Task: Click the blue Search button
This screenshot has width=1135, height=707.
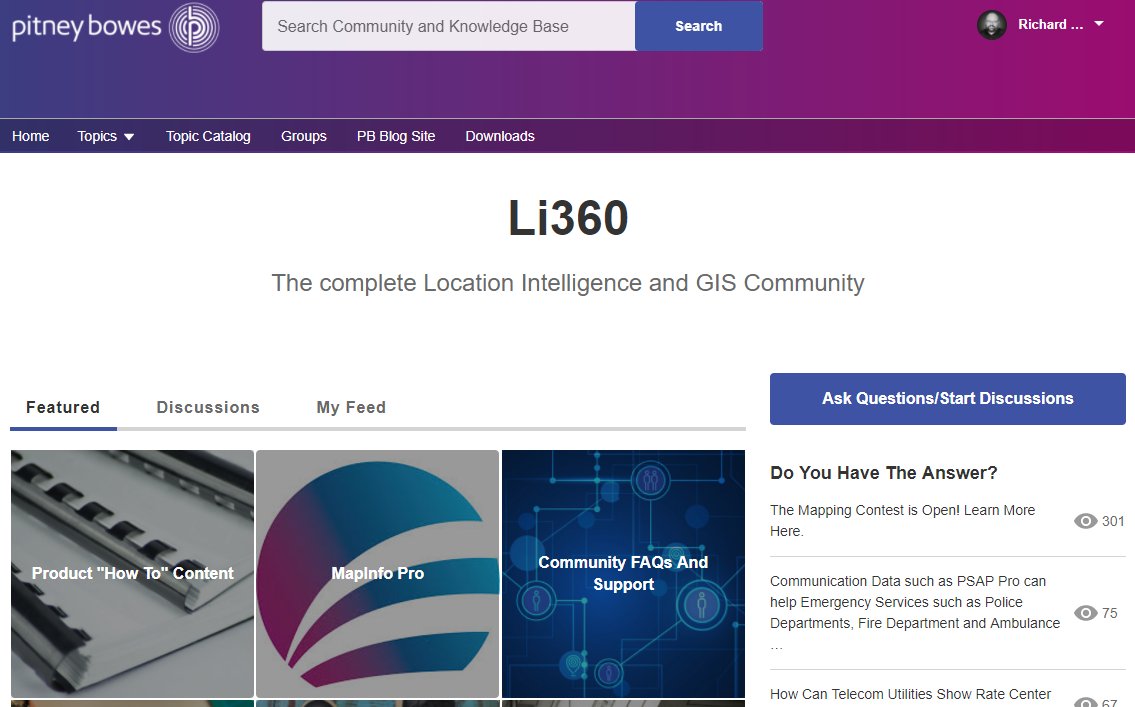Action: 698,26
